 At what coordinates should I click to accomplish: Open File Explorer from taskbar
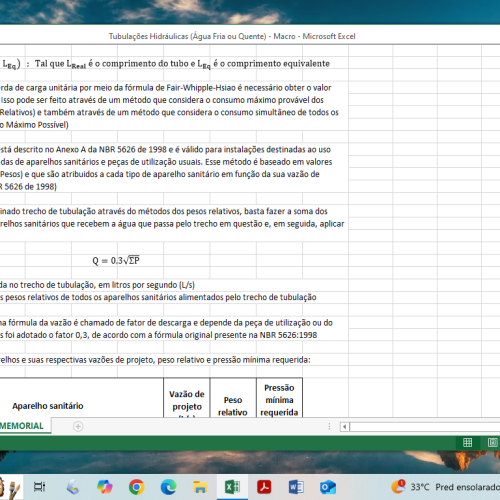[200, 487]
